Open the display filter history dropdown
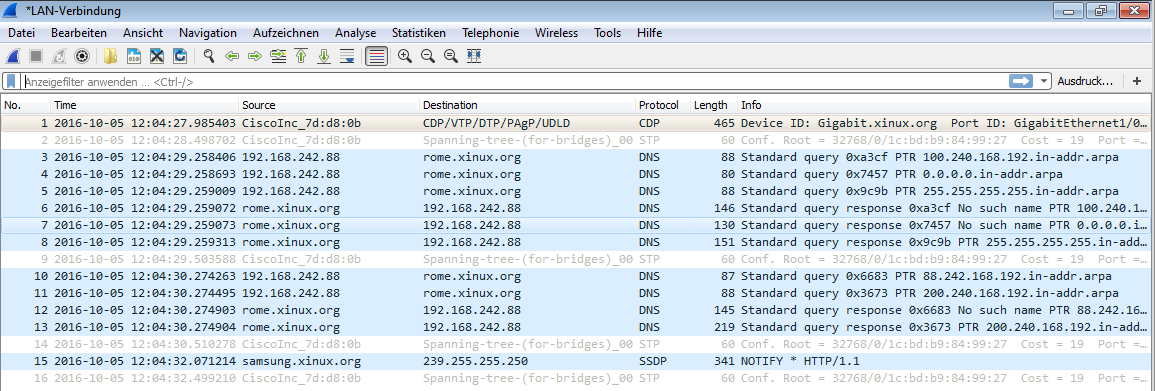The height and width of the screenshot is (391, 1155). (1044, 82)
